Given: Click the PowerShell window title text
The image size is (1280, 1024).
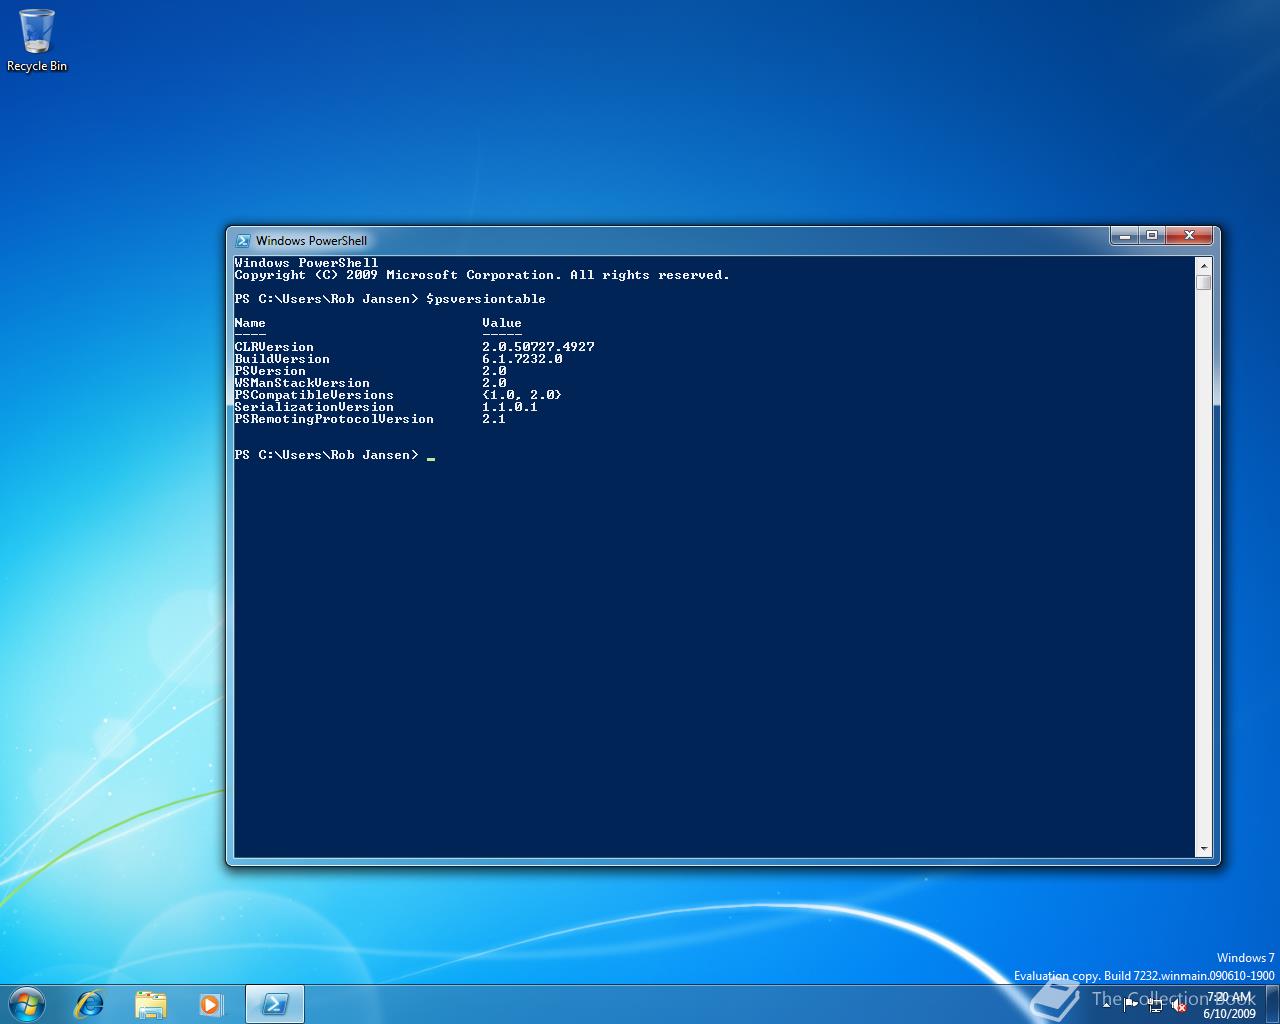Looking at the screenshot, I should point(311,240).
